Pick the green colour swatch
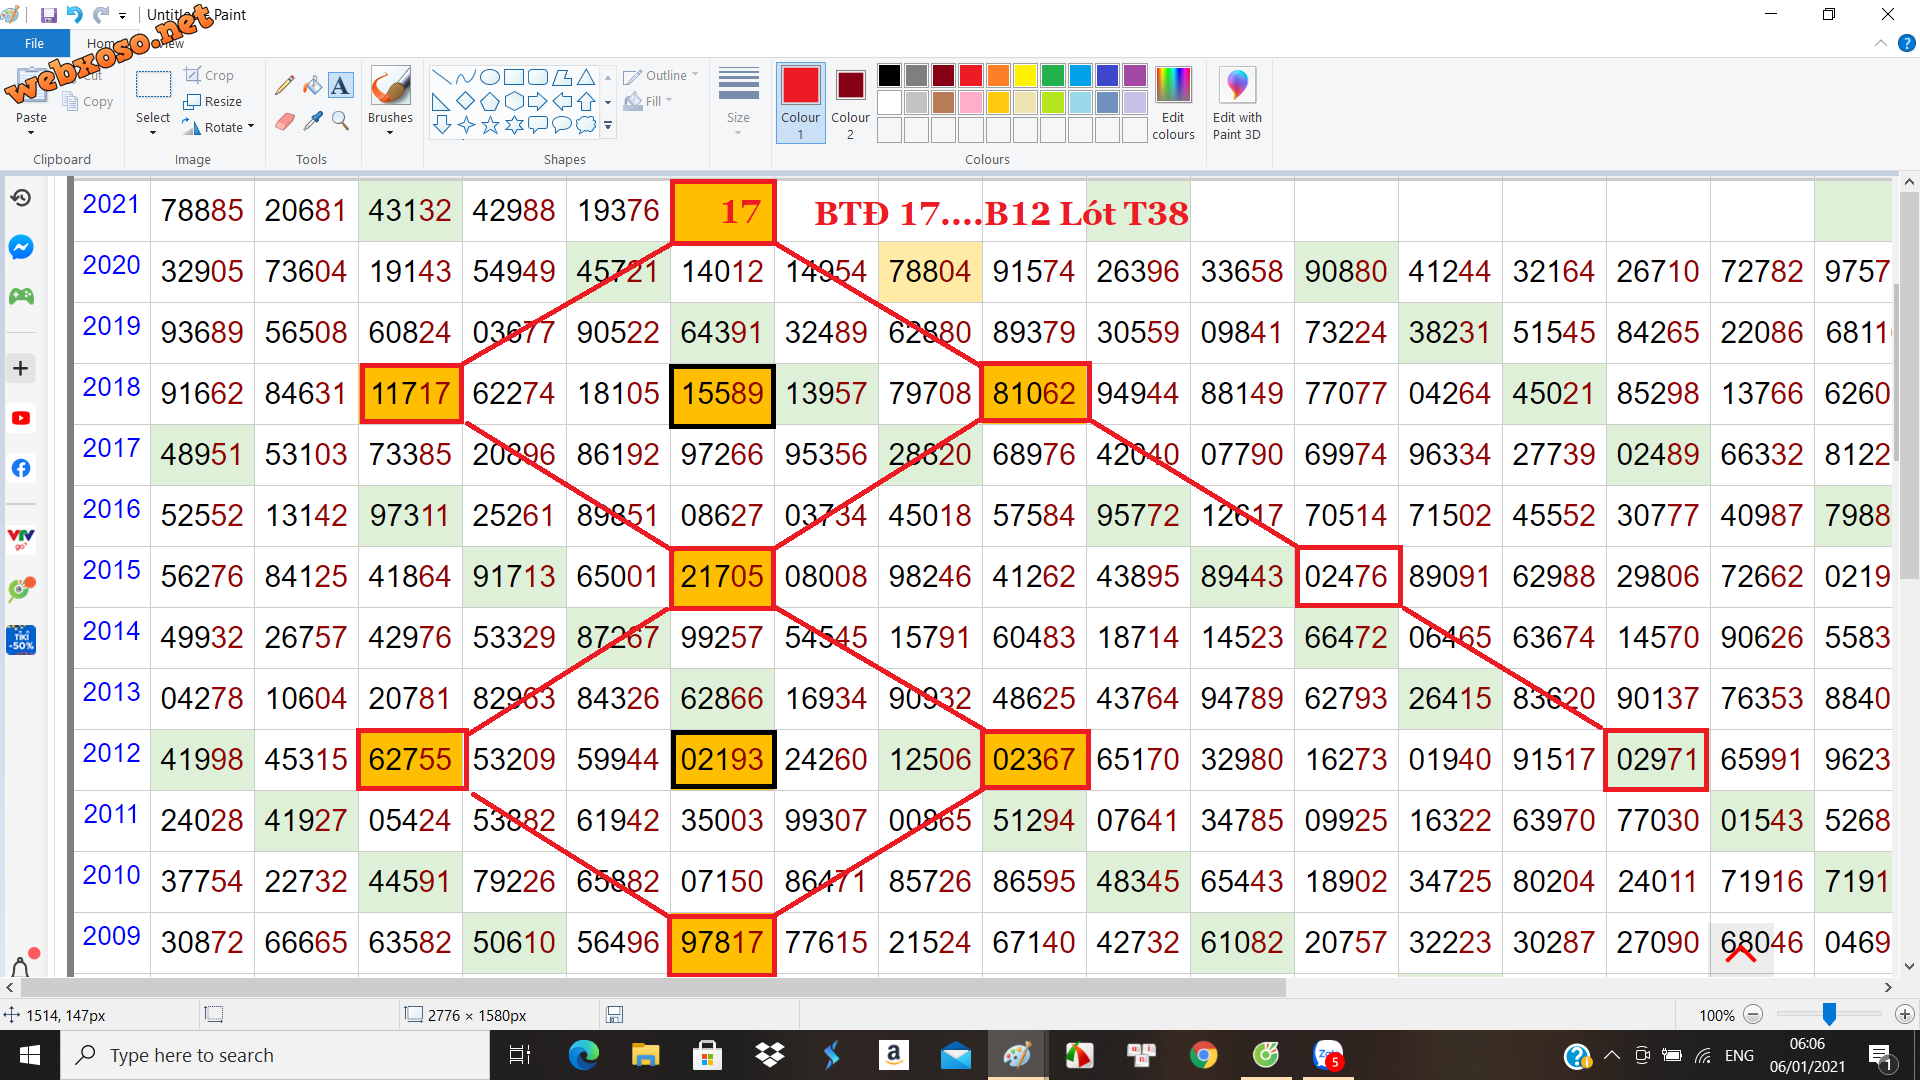 pyautogui.click(x=1053, y=75)
